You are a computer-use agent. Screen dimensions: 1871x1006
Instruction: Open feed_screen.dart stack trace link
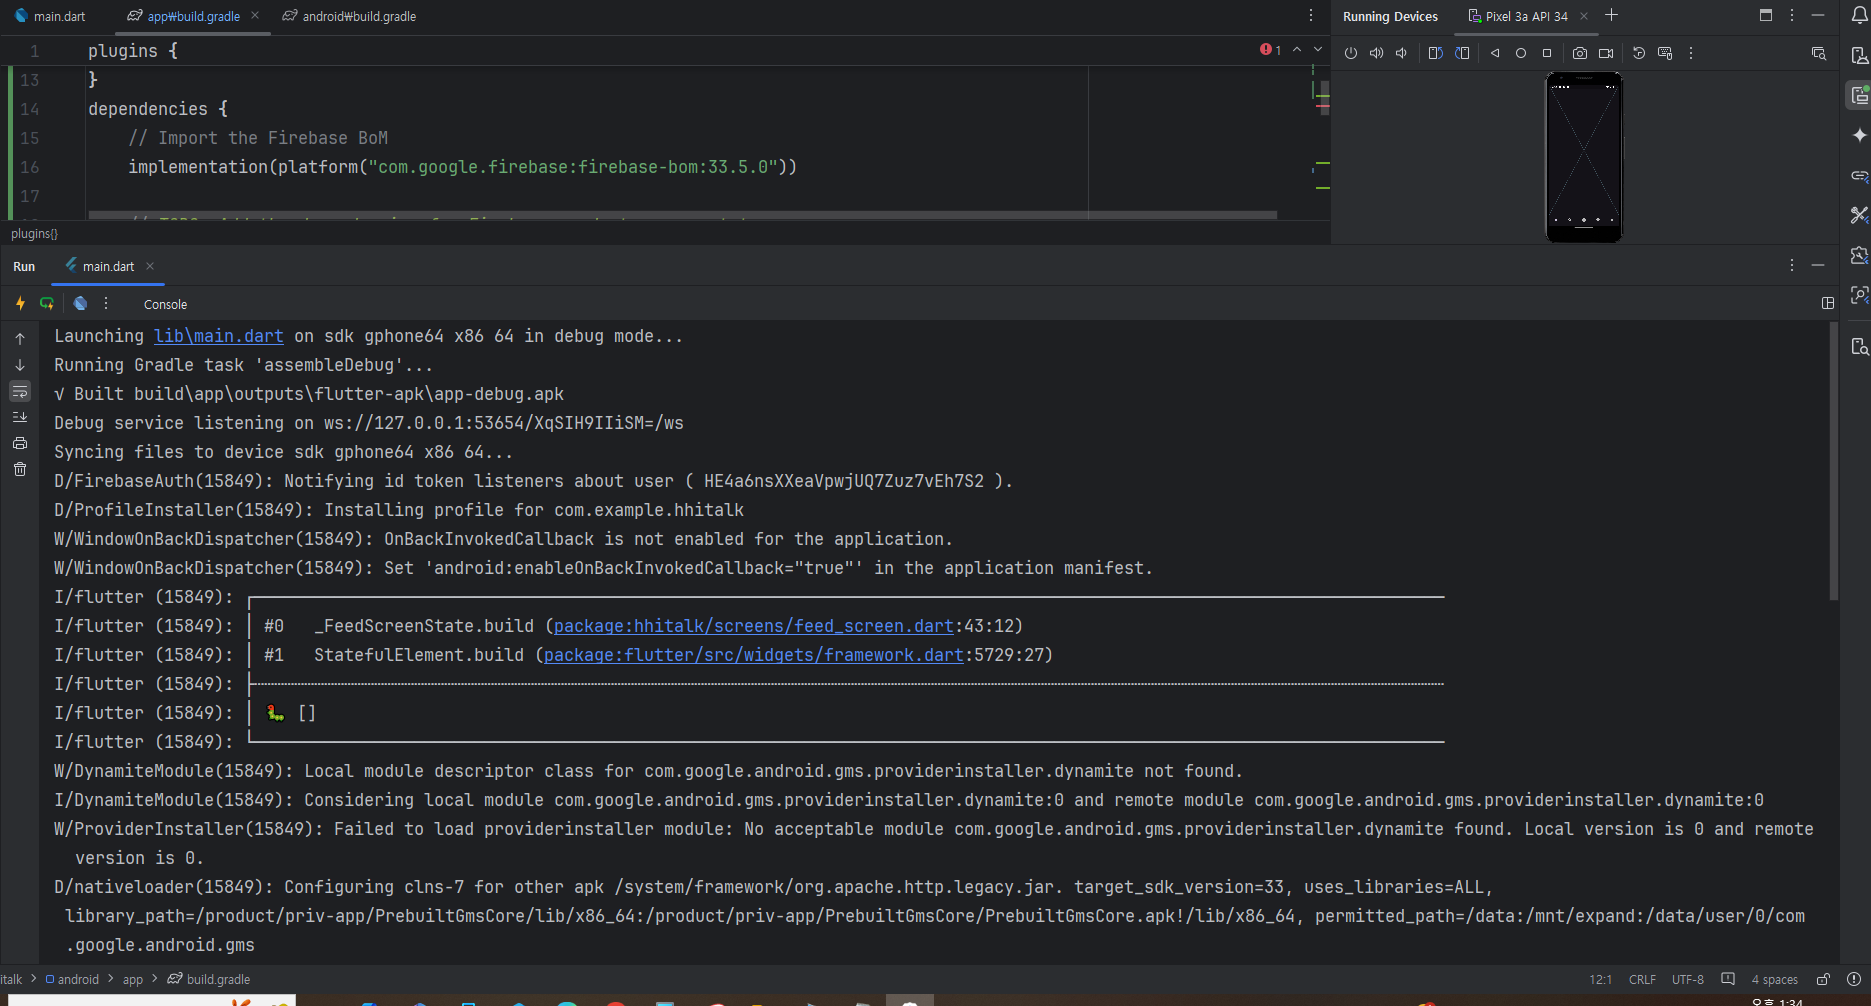pyautogui.click(x=753, y=626)
